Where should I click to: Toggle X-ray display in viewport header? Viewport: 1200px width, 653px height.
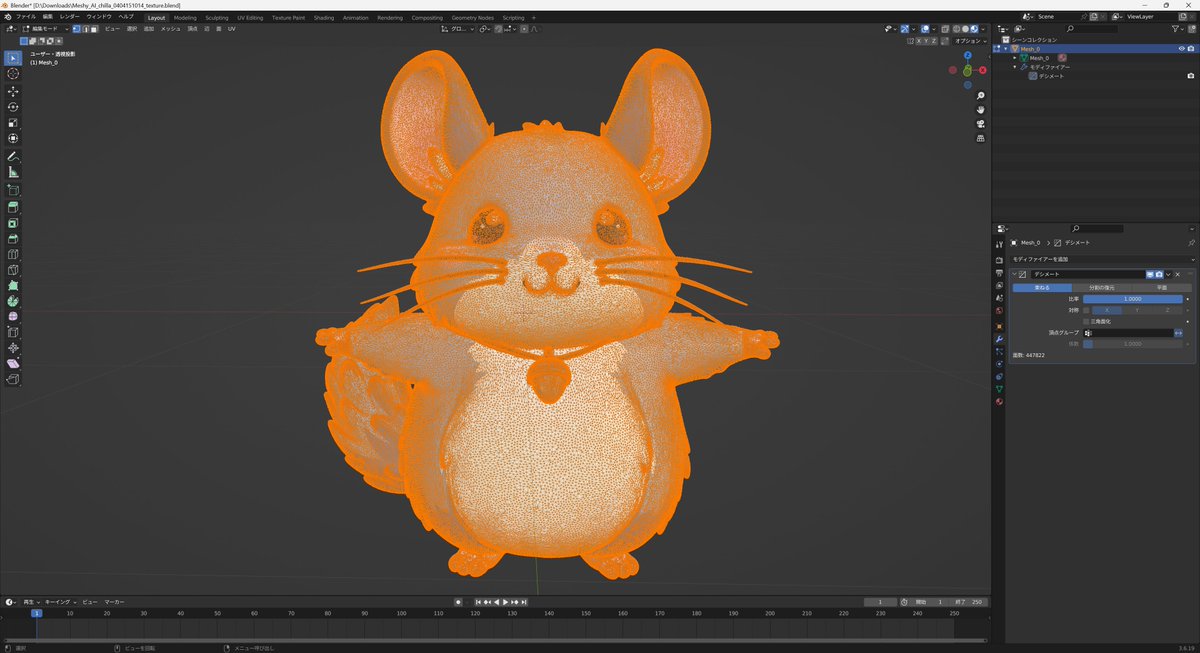point(944,29)
